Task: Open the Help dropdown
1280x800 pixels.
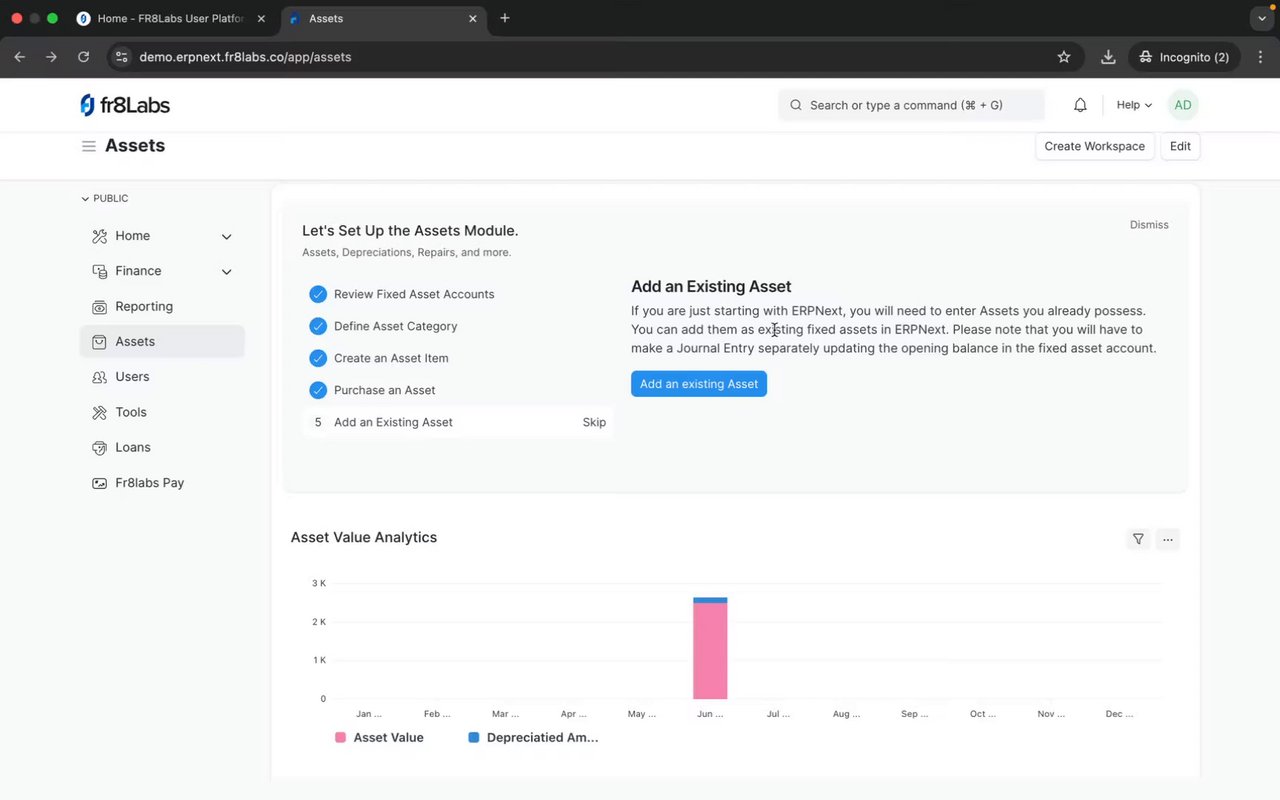Action: [x=1134, y=105]
